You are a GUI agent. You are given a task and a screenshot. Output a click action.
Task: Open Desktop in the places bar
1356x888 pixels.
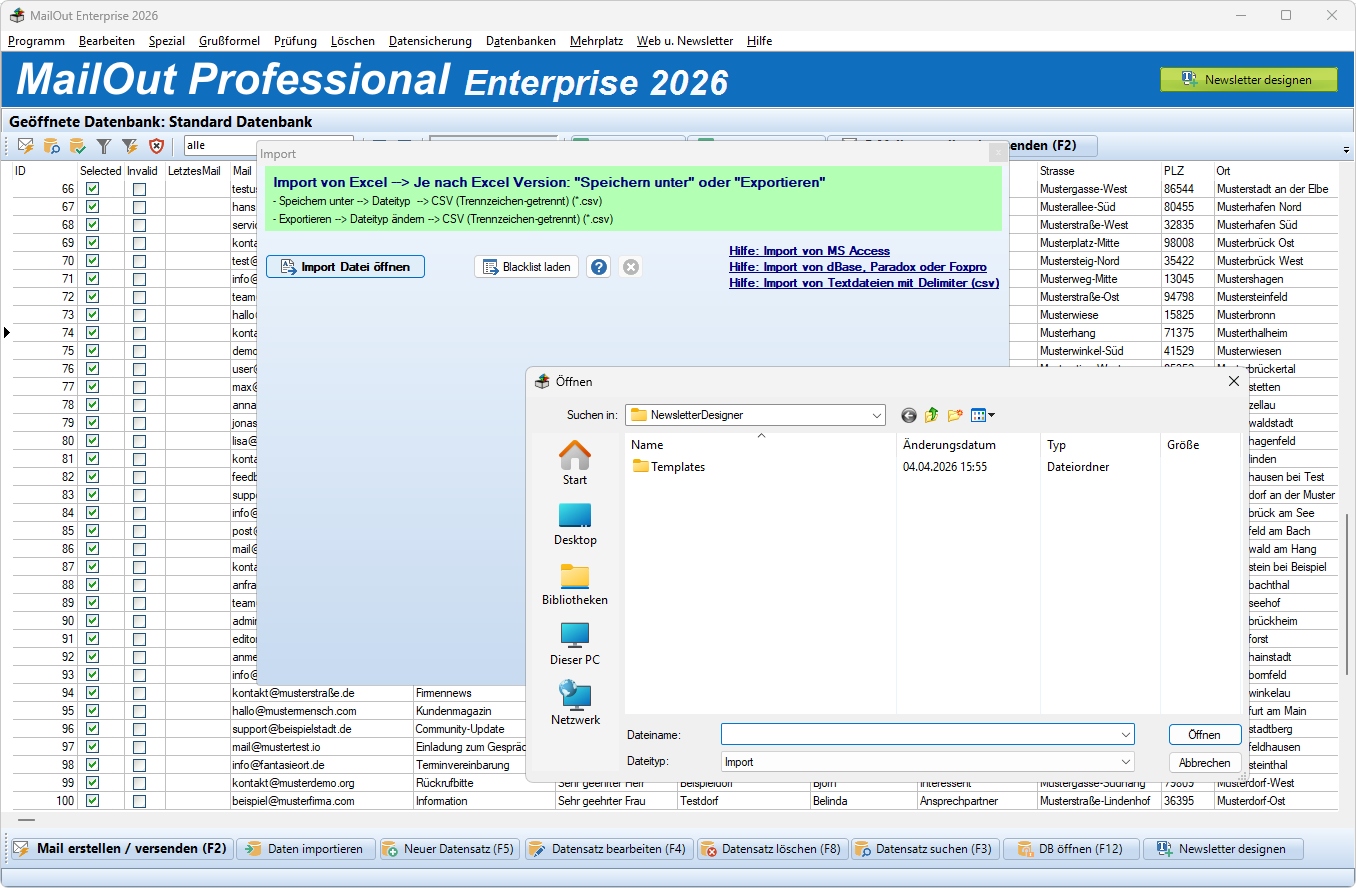pos(575,523)
